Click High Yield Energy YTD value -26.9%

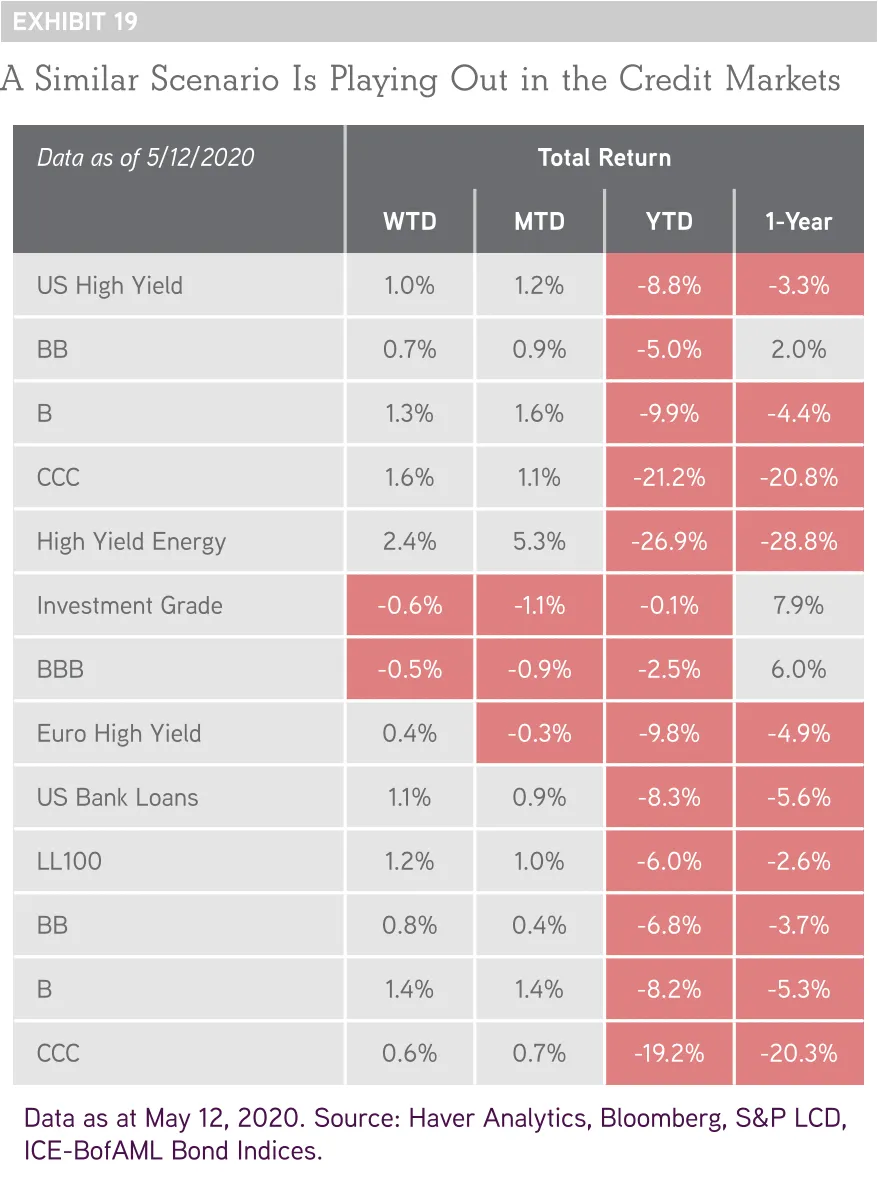669,541
